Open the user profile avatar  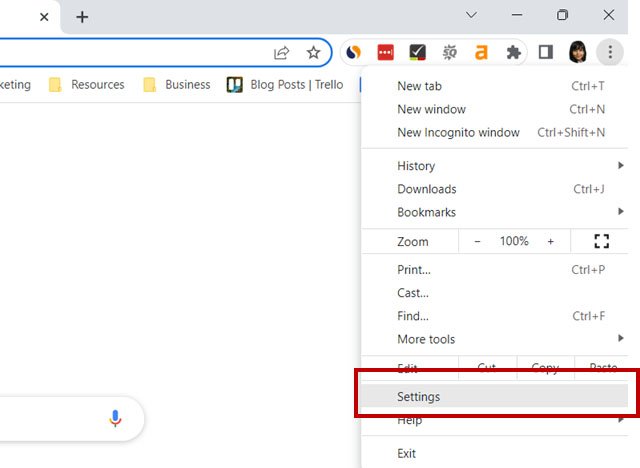point(578,52)
